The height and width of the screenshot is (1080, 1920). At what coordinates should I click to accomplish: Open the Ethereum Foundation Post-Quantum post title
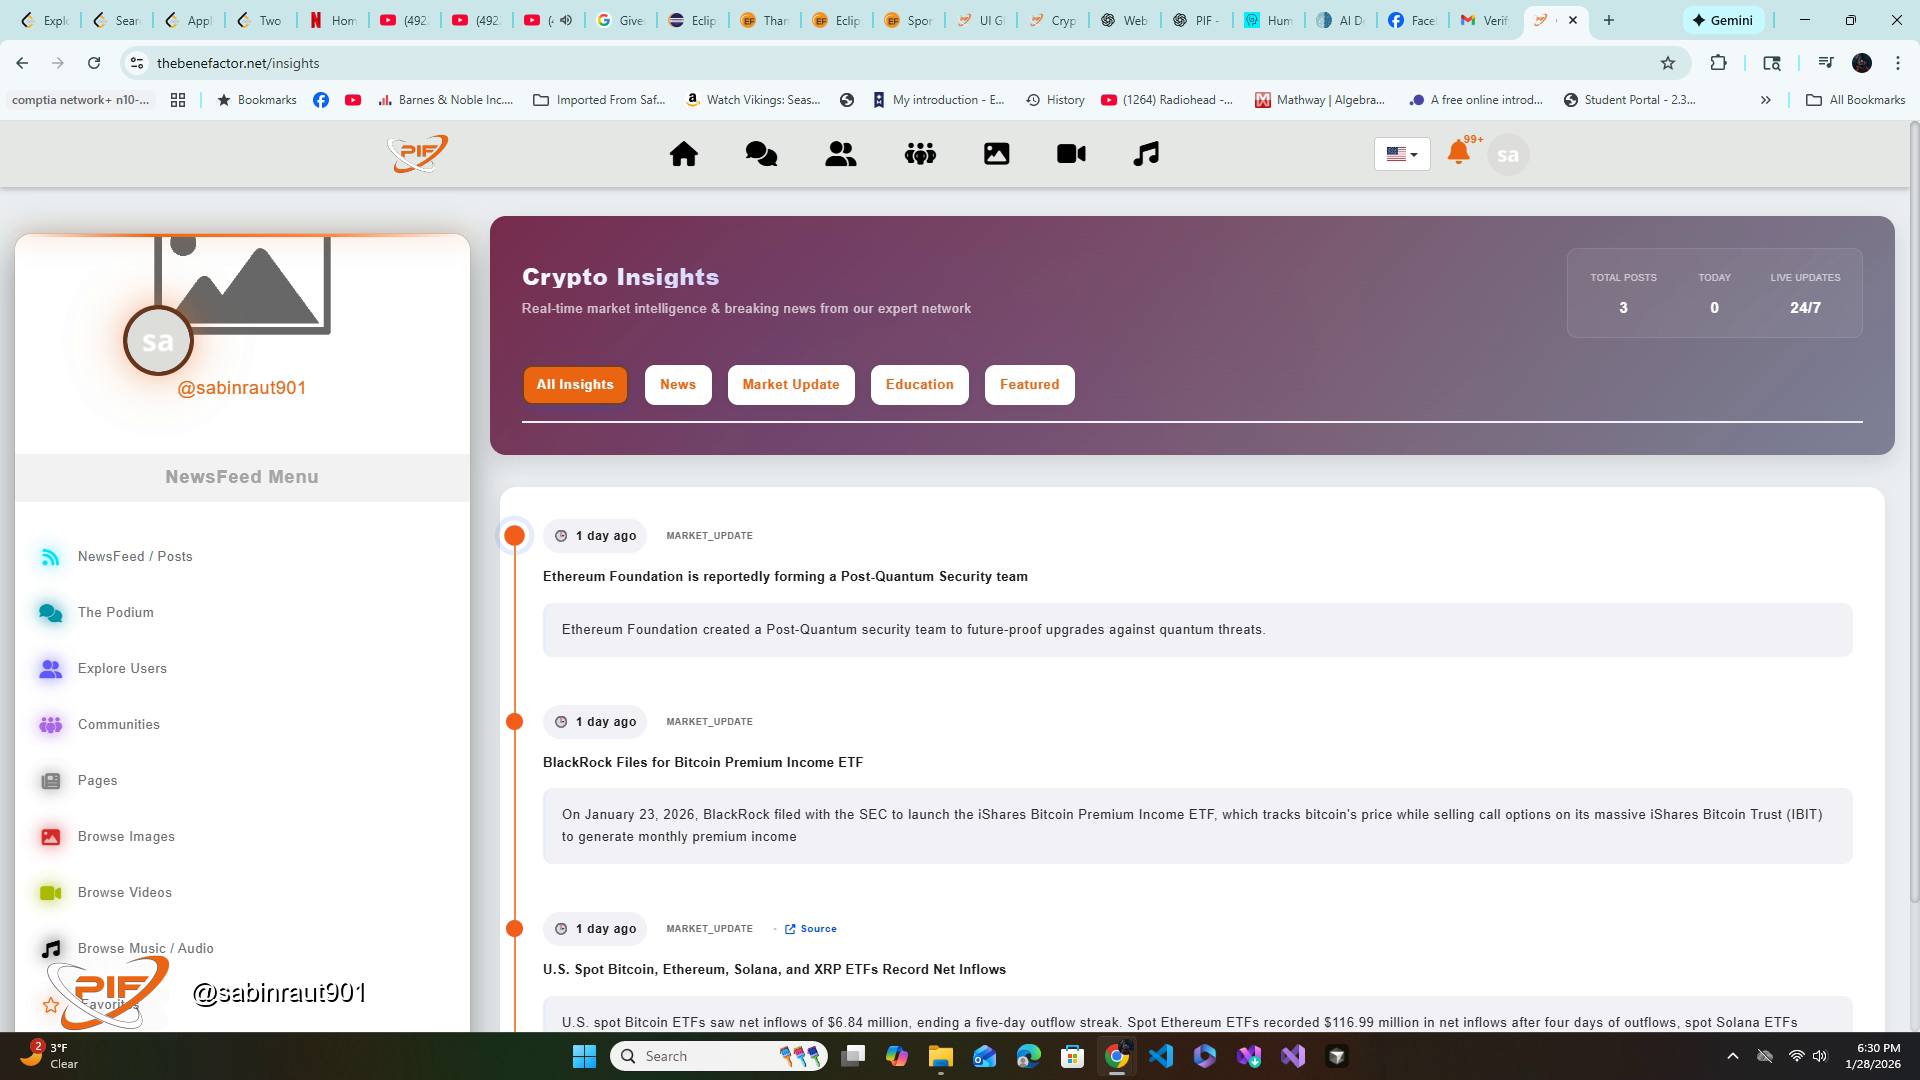[x=785, y=577]
